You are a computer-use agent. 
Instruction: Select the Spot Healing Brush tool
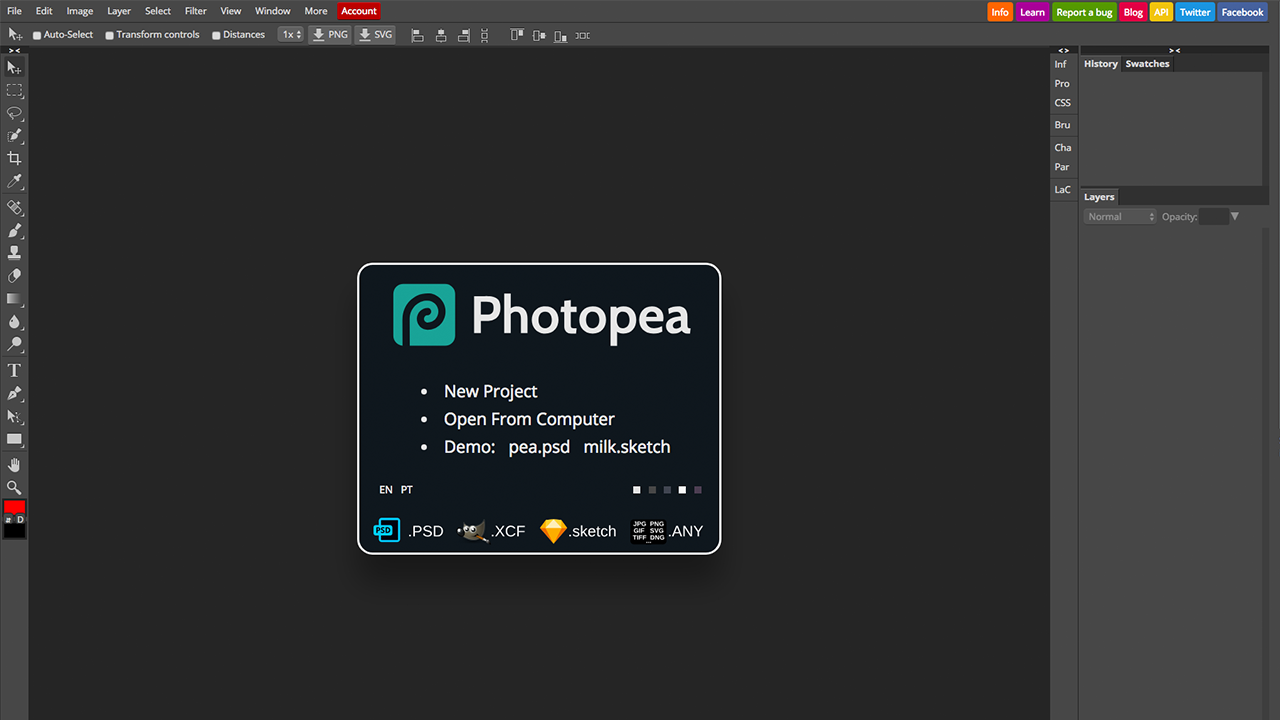[14, 208]
